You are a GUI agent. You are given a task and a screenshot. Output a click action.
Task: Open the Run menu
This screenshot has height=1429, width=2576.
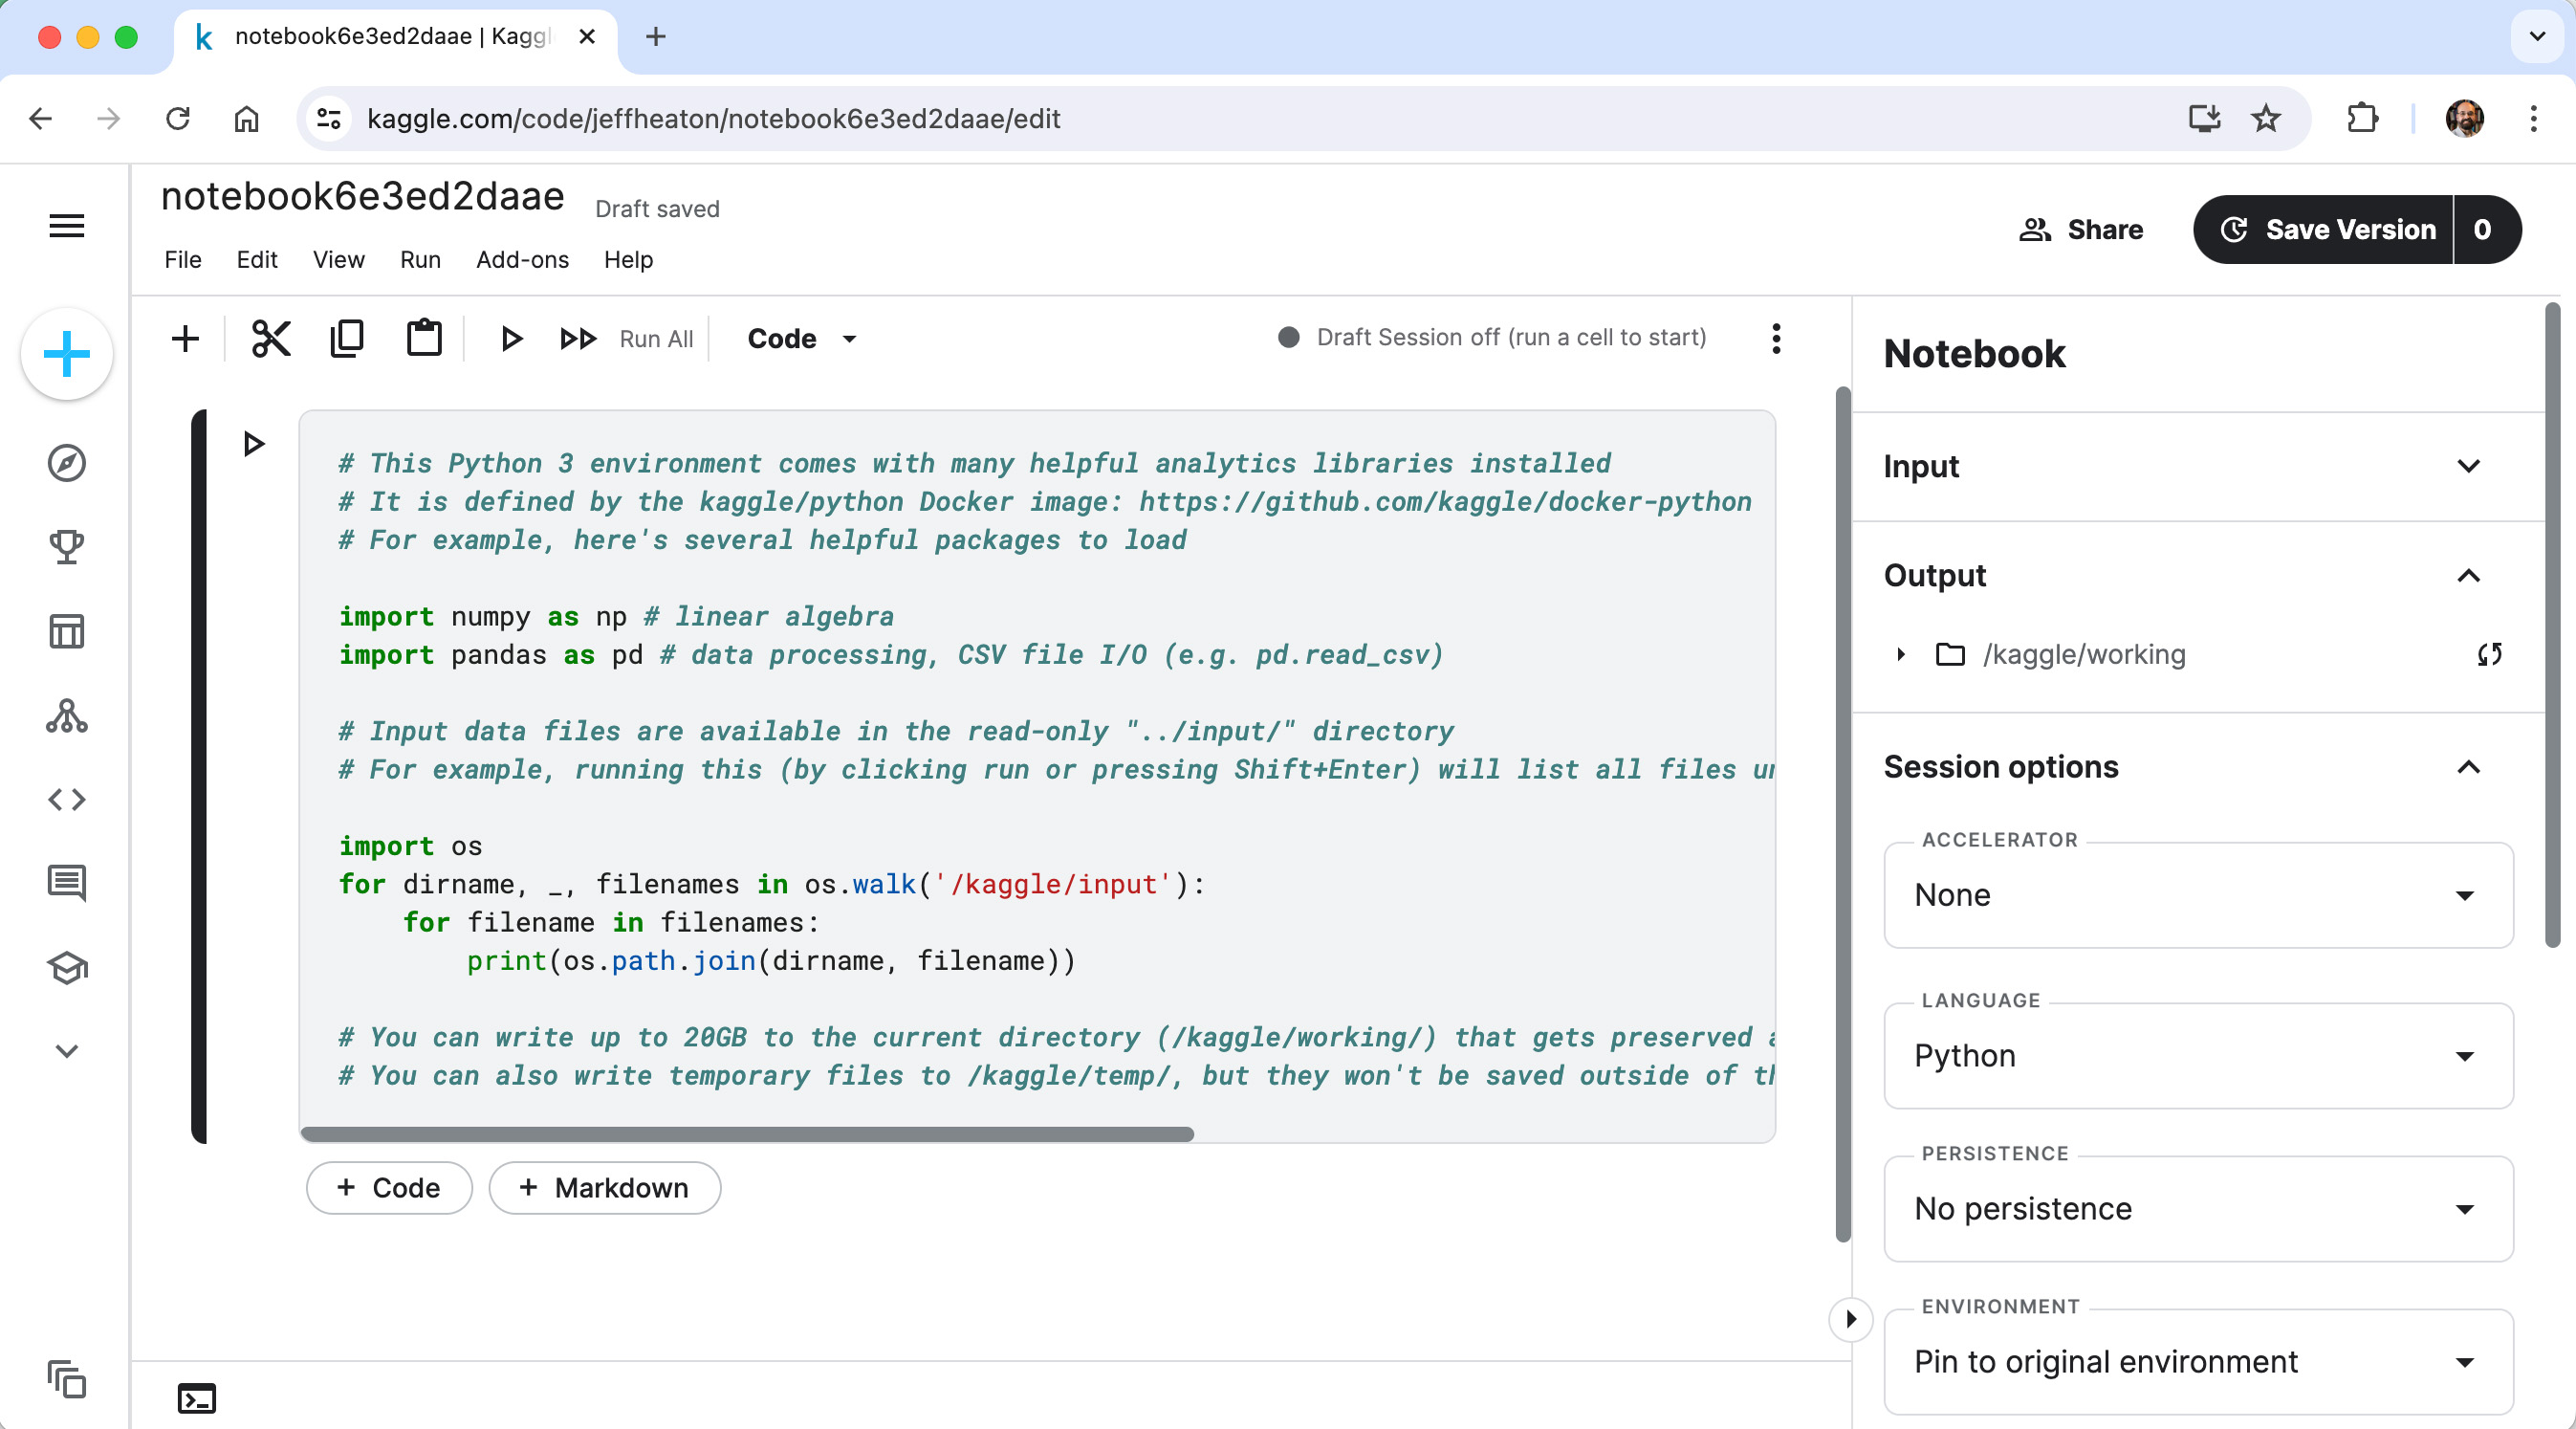pos(419,260)
